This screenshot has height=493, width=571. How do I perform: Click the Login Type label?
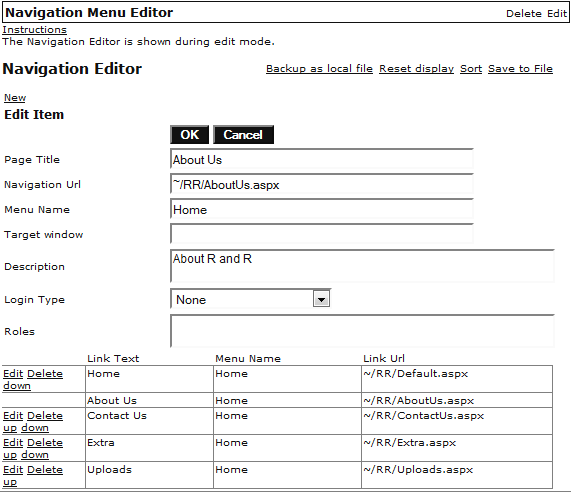(x=35, y=300)
